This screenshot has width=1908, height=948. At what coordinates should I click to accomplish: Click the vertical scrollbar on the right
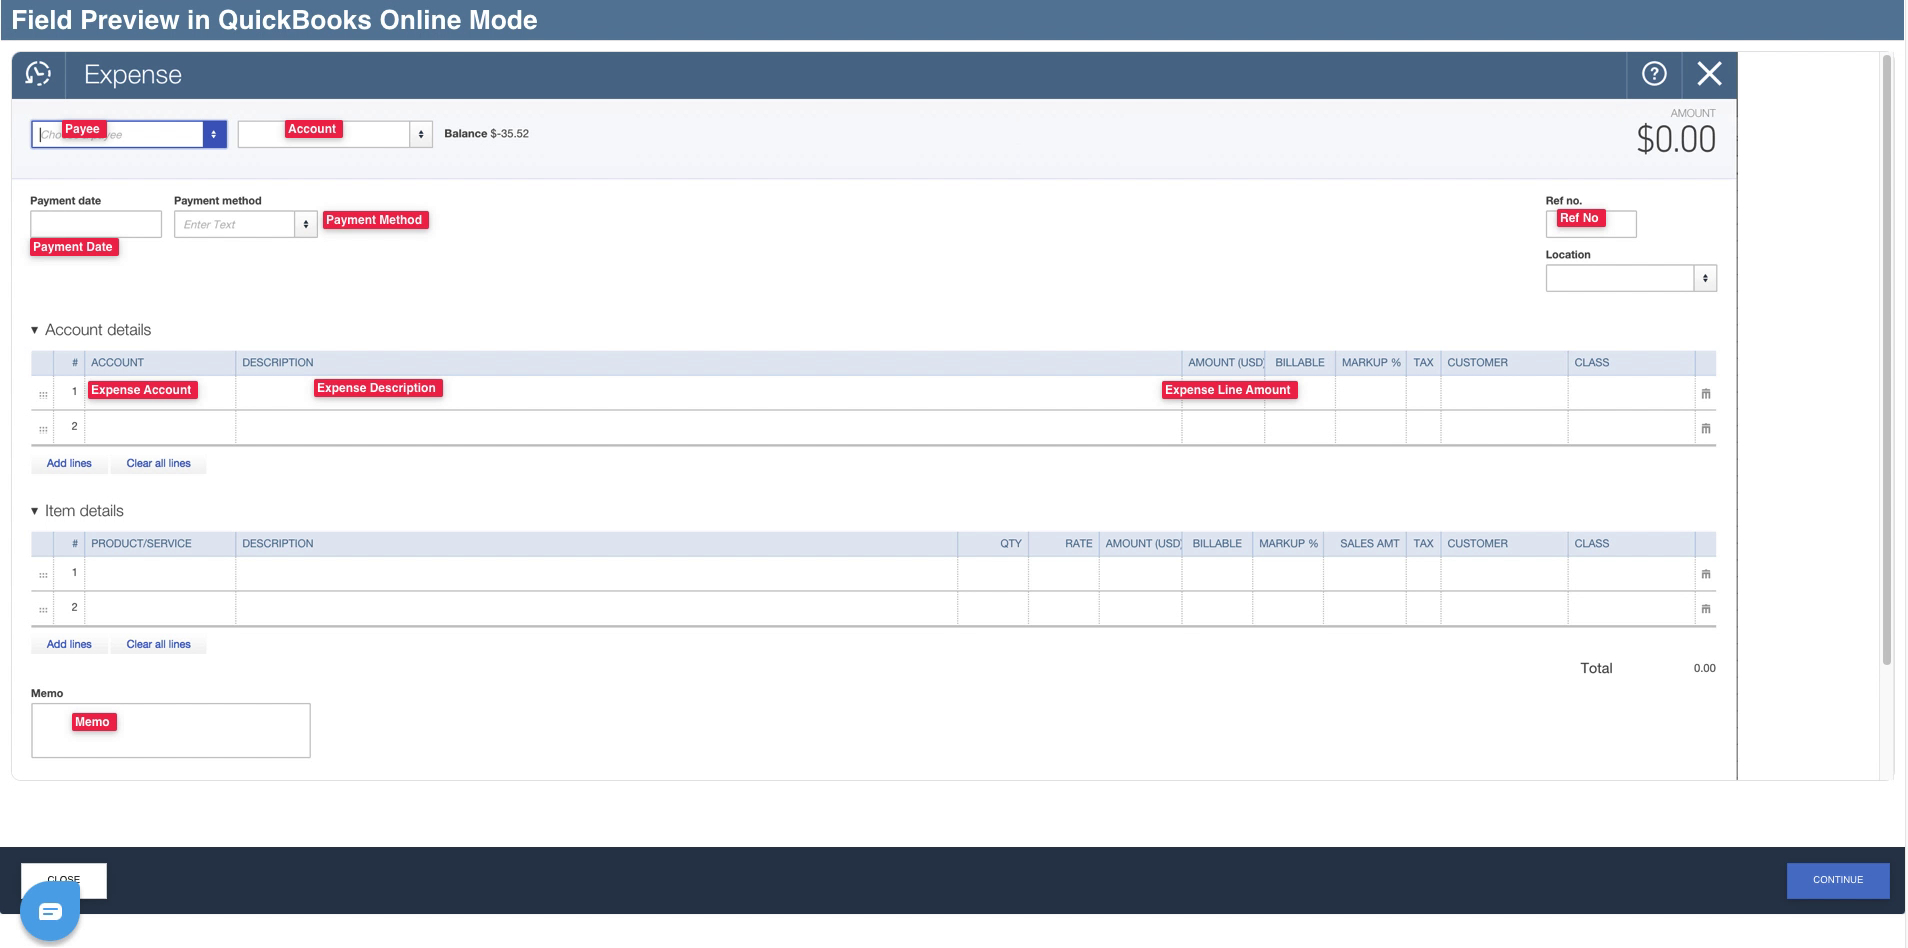pos(1887,360)
